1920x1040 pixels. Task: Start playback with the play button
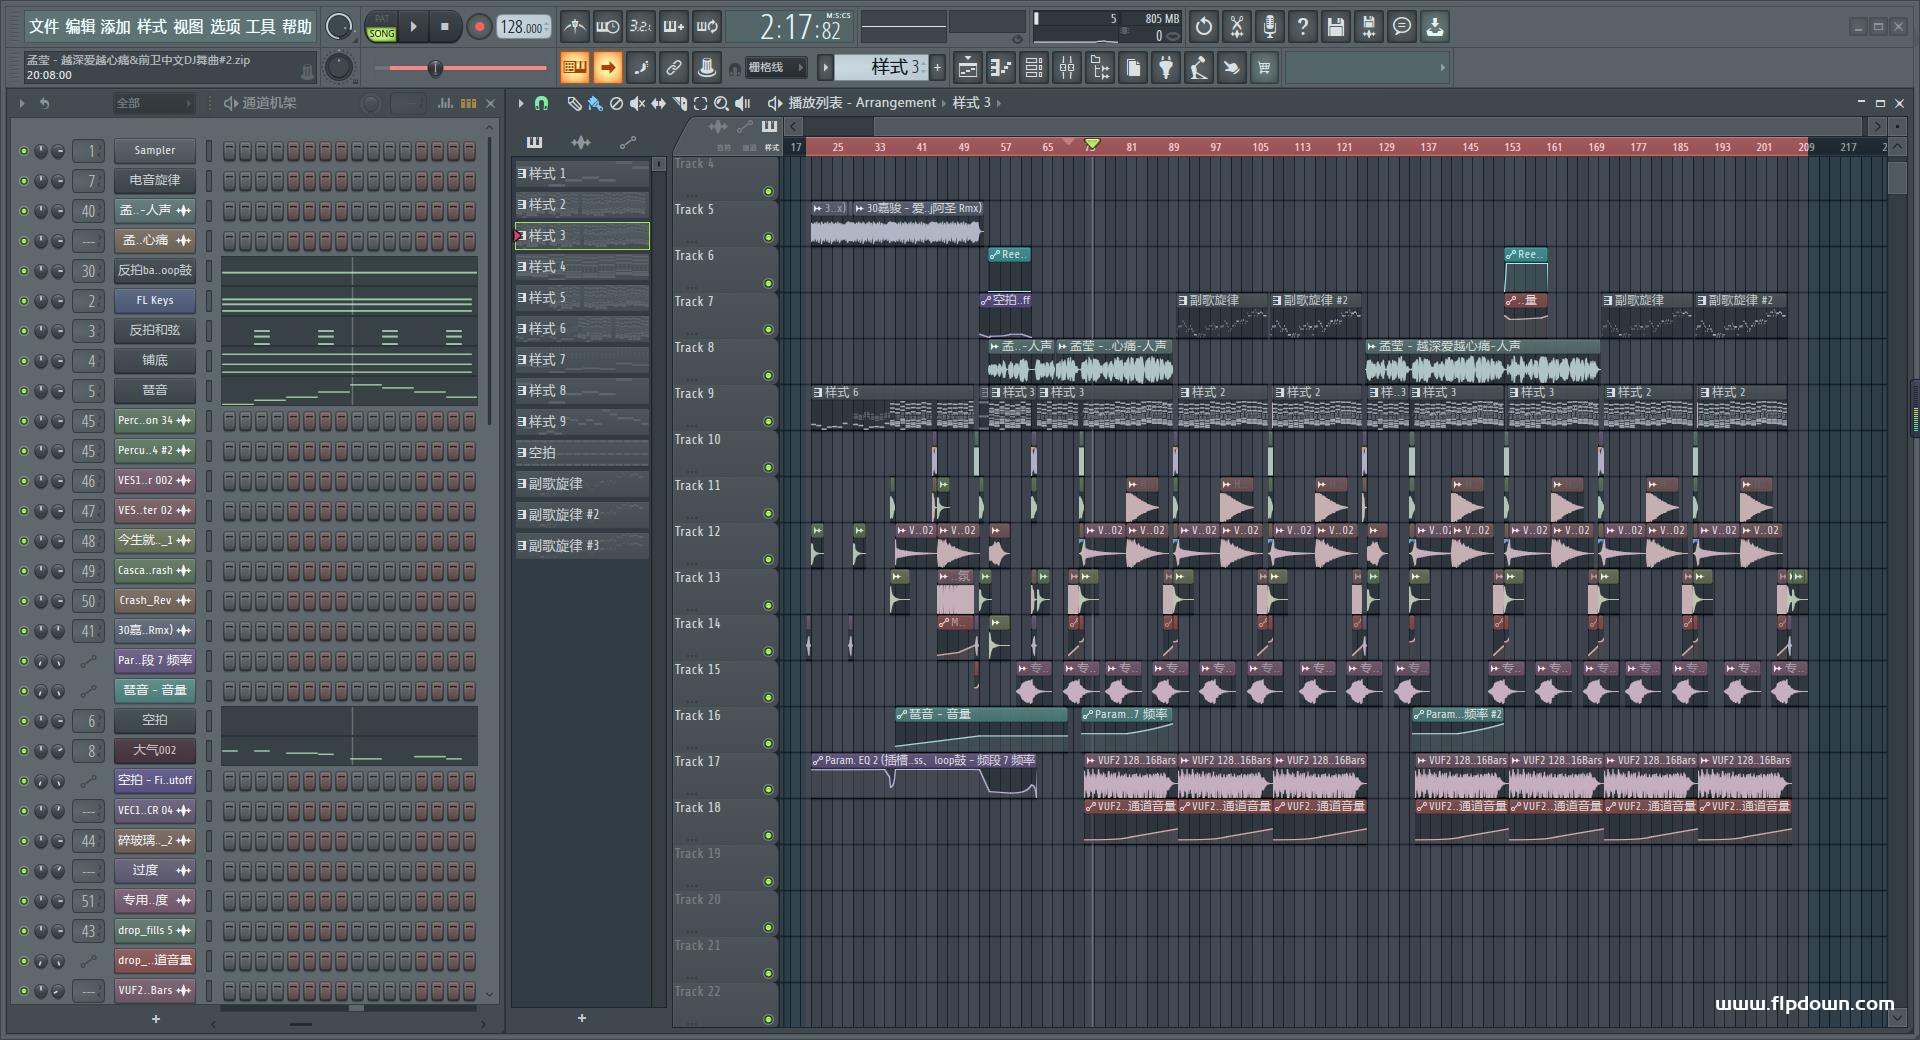(x=413, y=27)
